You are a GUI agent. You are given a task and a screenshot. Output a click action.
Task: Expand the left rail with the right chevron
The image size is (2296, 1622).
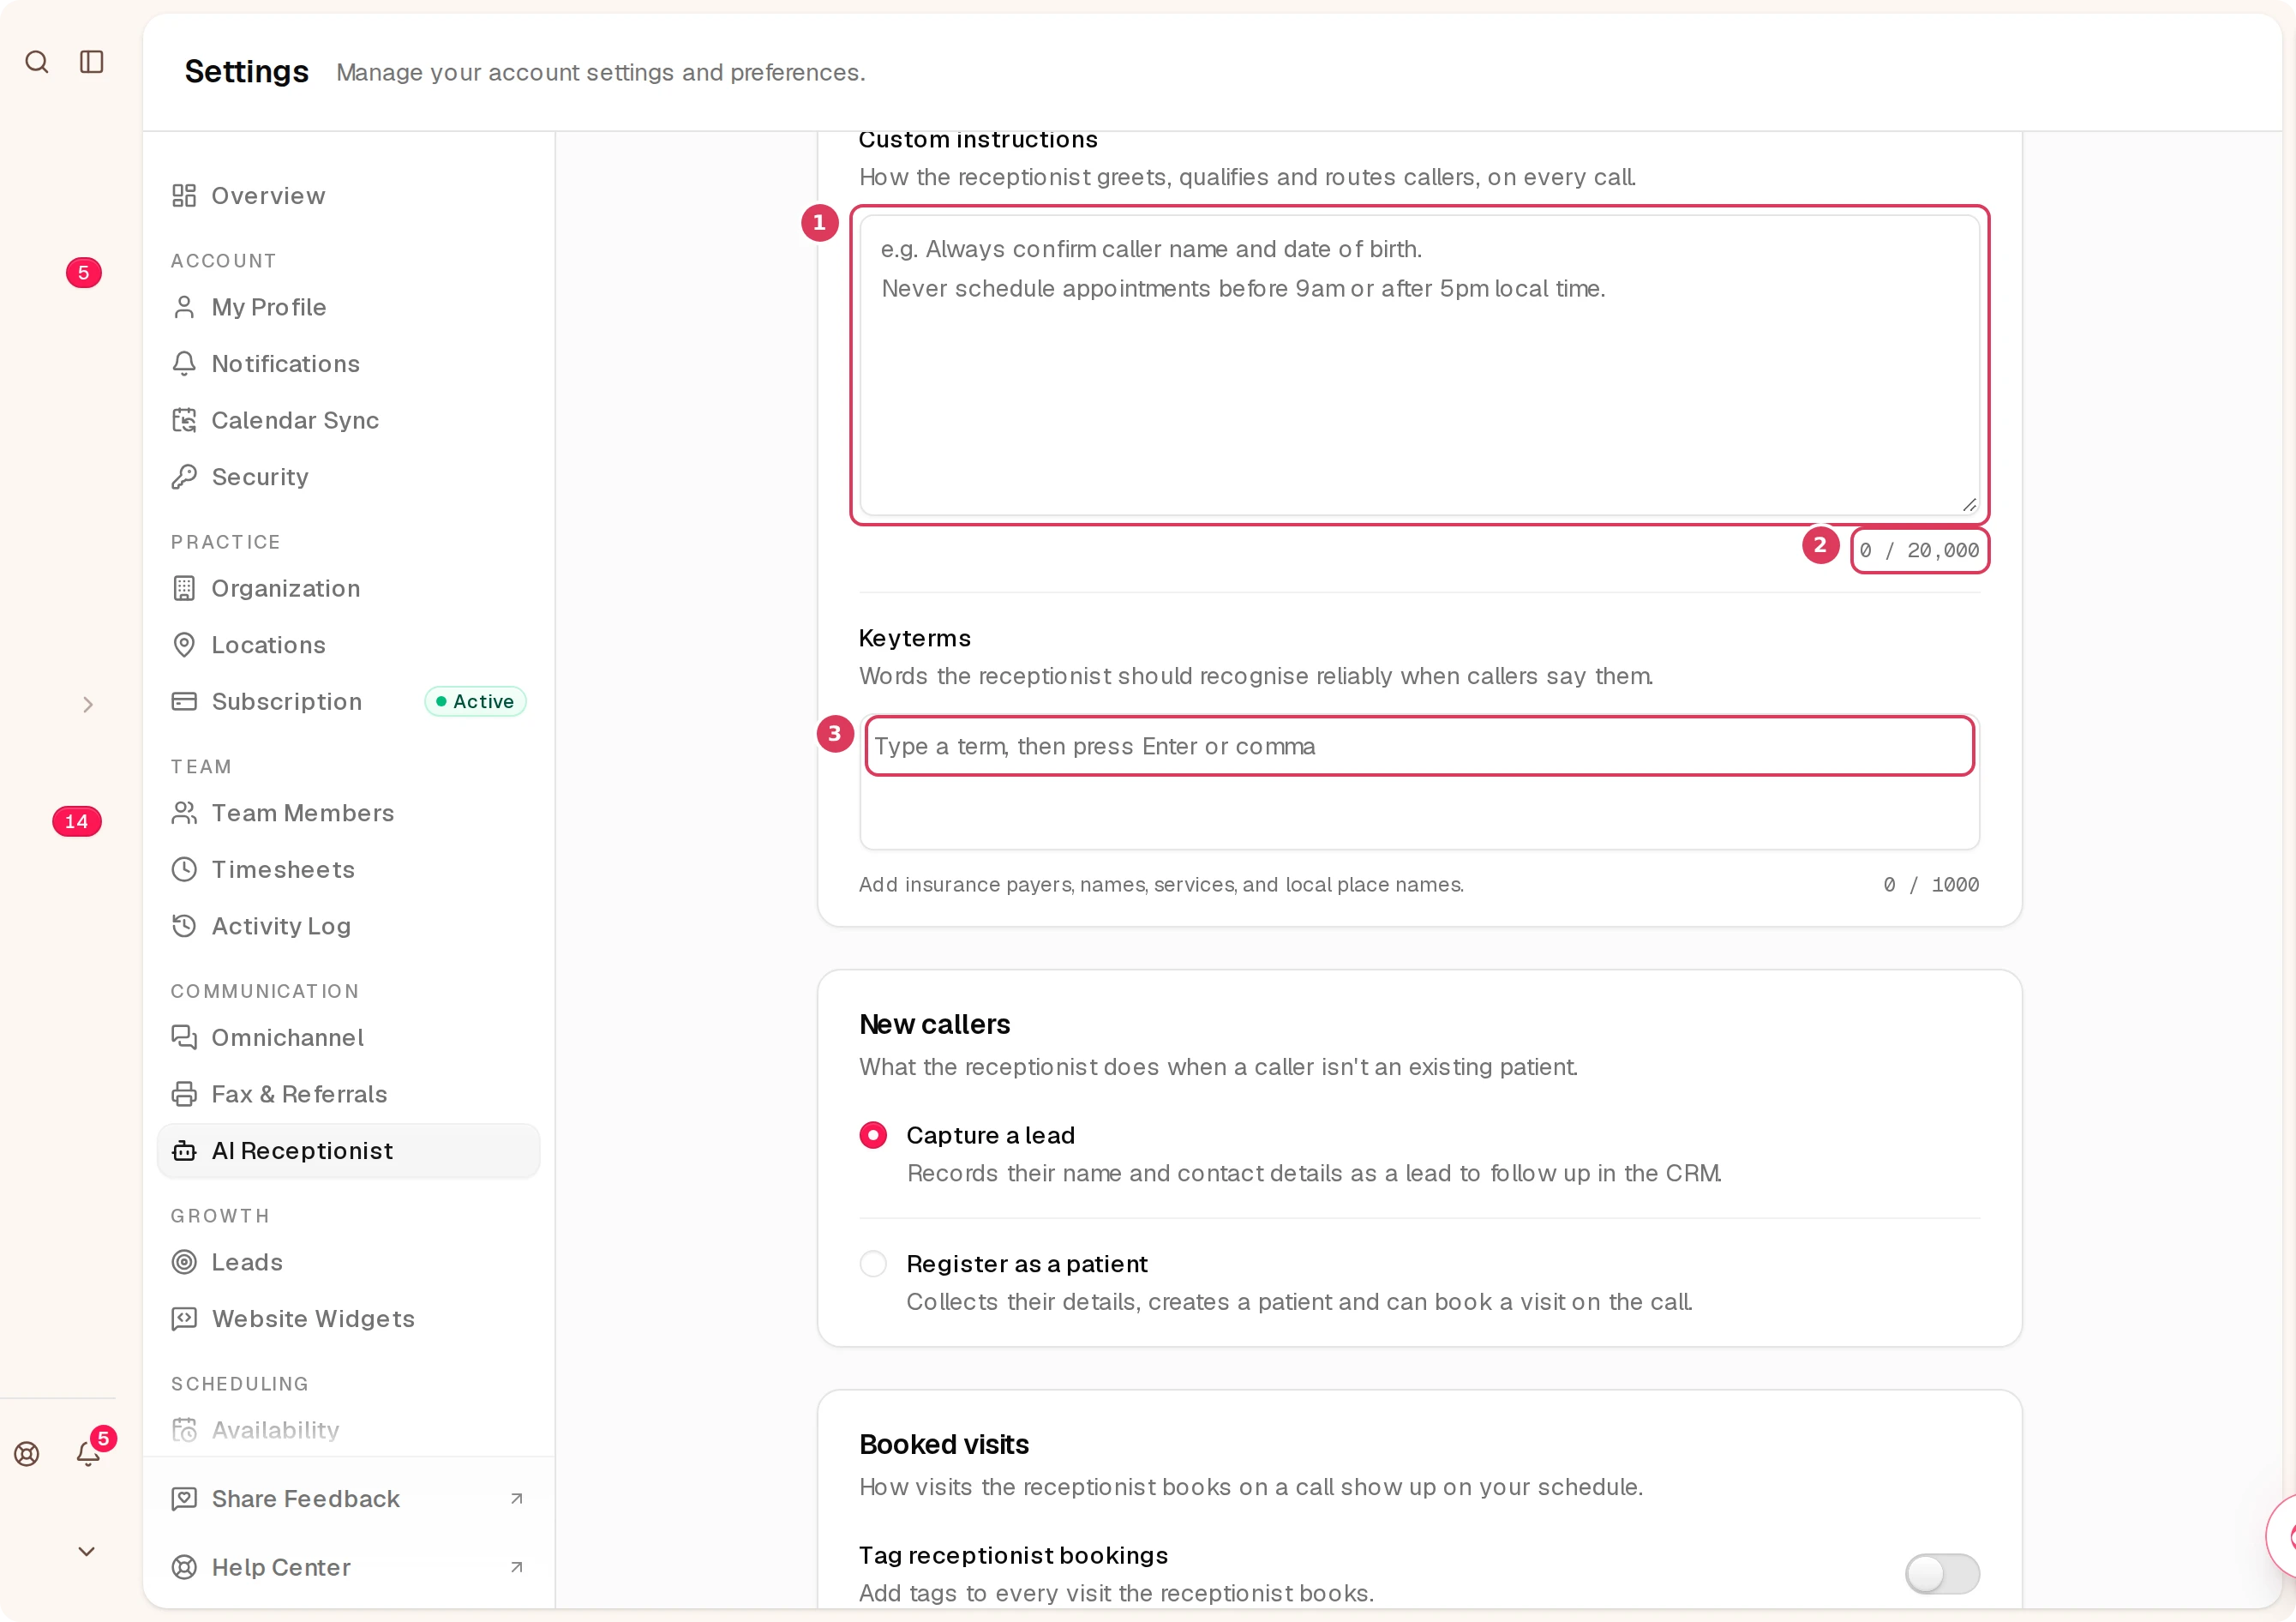pyautogui.click(x=88, y=705)
